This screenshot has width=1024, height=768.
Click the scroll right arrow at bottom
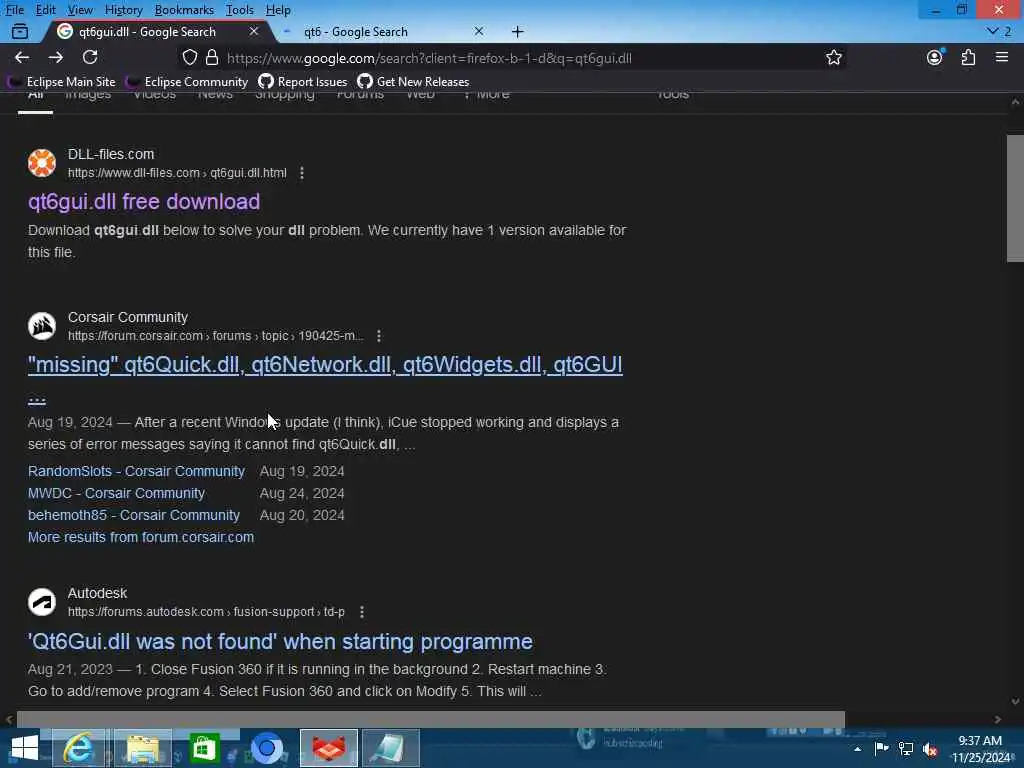click(x=997, y=719)
